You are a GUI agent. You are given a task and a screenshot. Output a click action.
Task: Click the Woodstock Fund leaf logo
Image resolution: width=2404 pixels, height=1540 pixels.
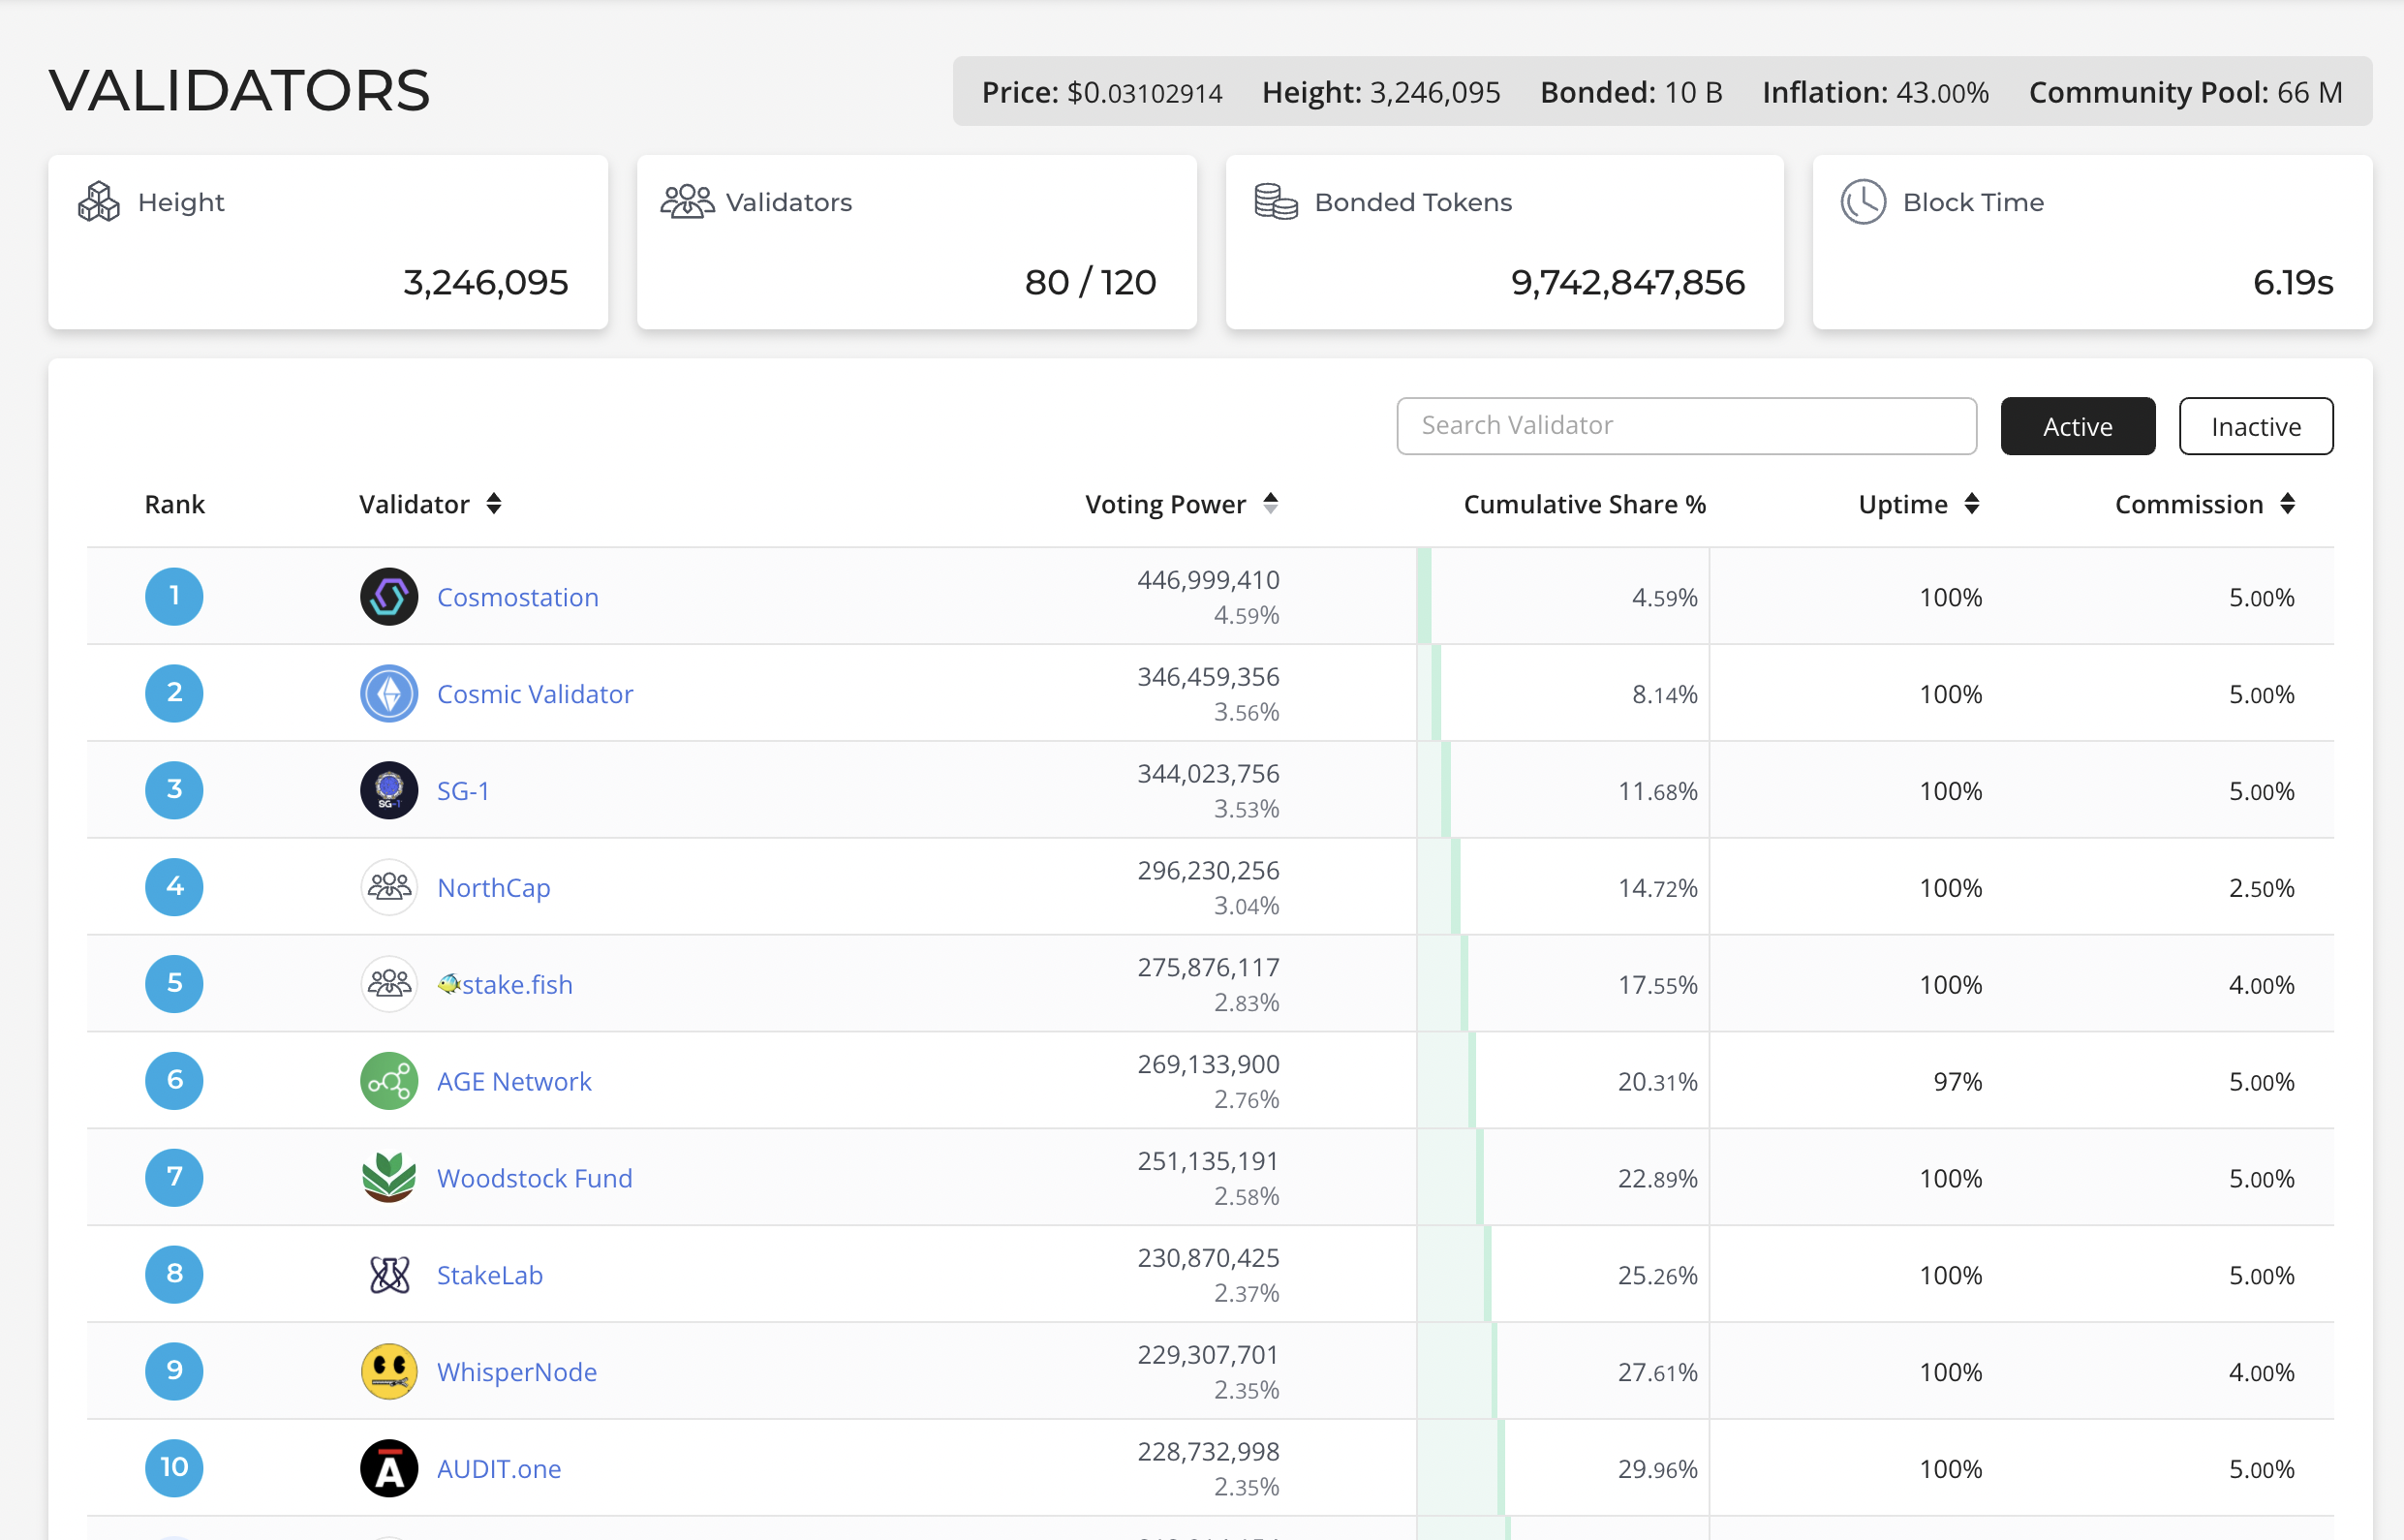click(389, 1178)
